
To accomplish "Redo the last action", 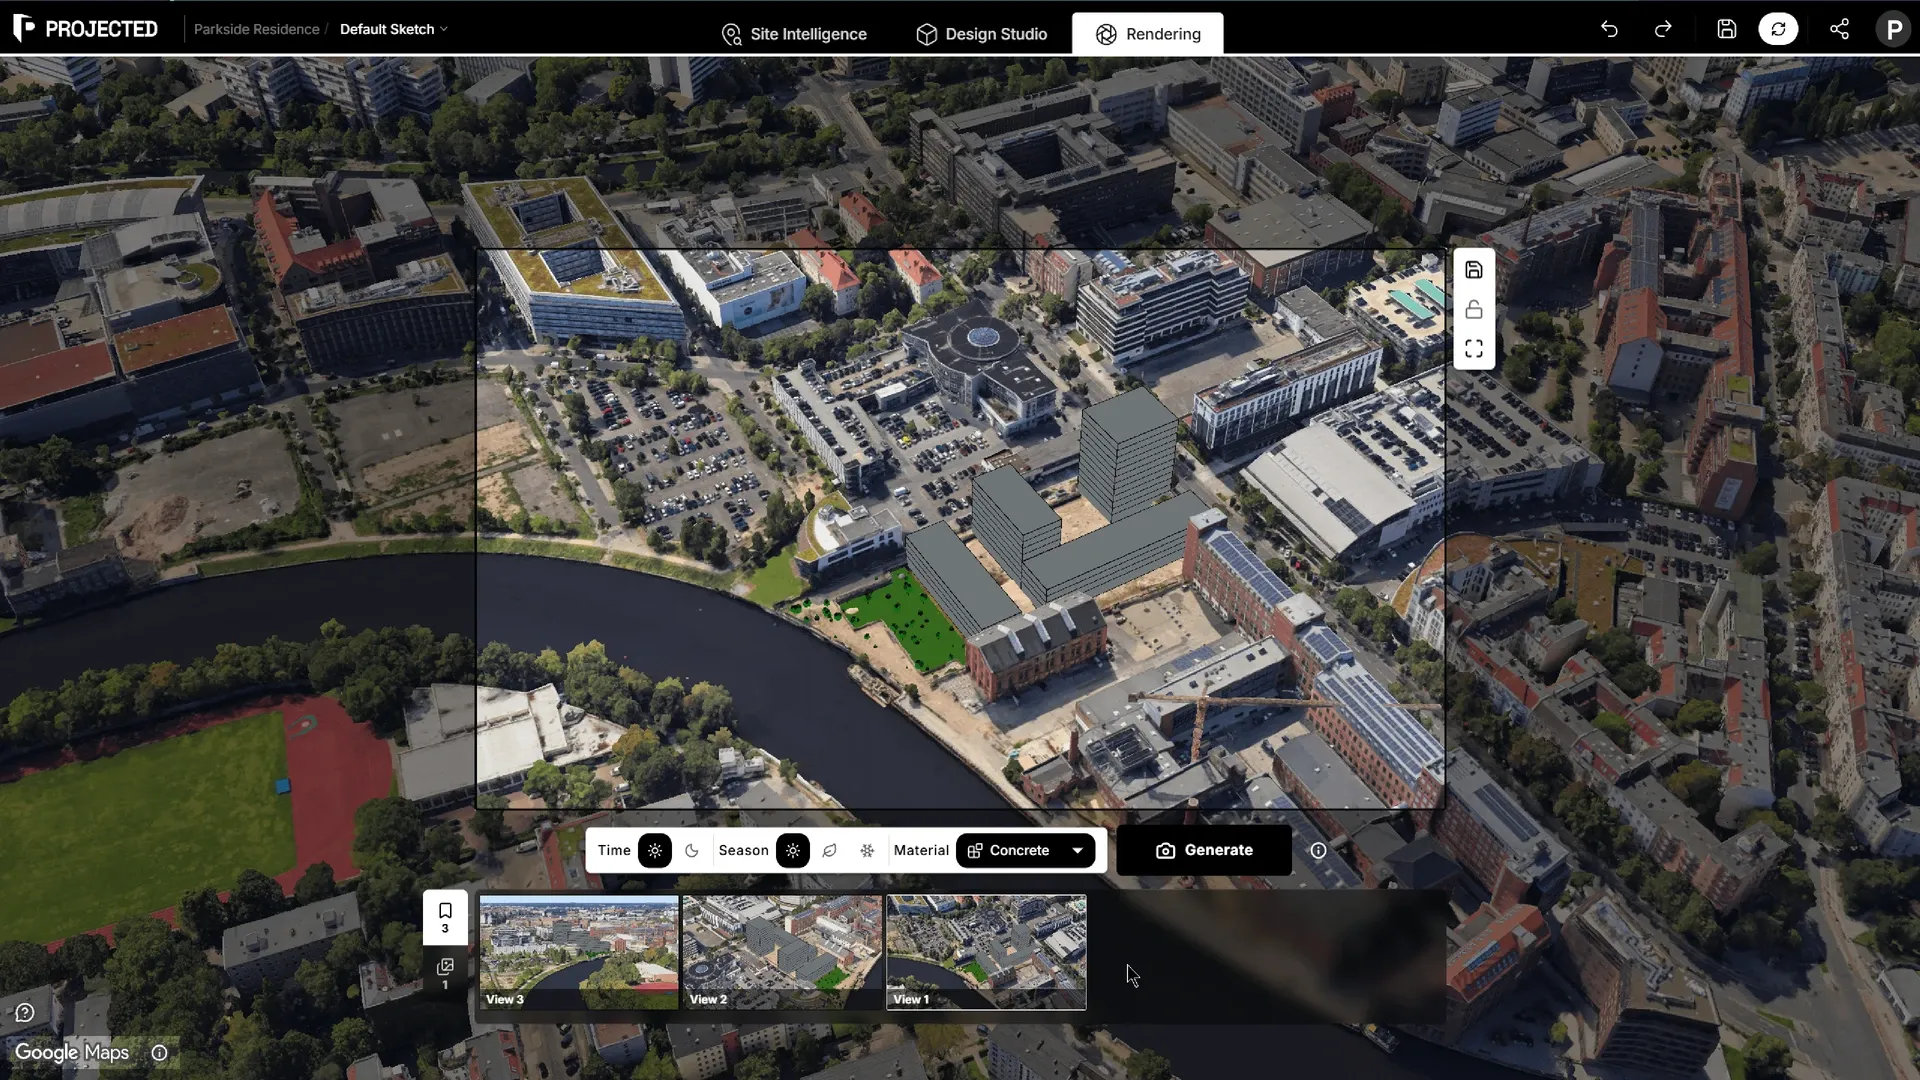I will point(1663,29).
